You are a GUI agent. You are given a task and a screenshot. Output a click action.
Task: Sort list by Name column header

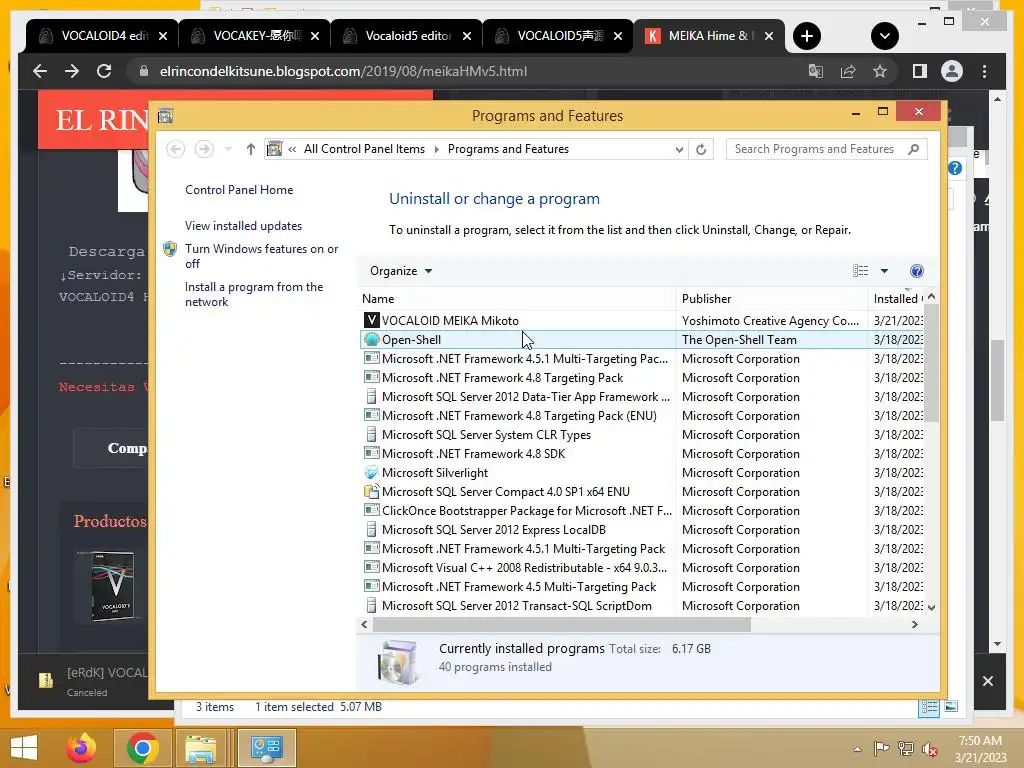(x=517, y=298)
